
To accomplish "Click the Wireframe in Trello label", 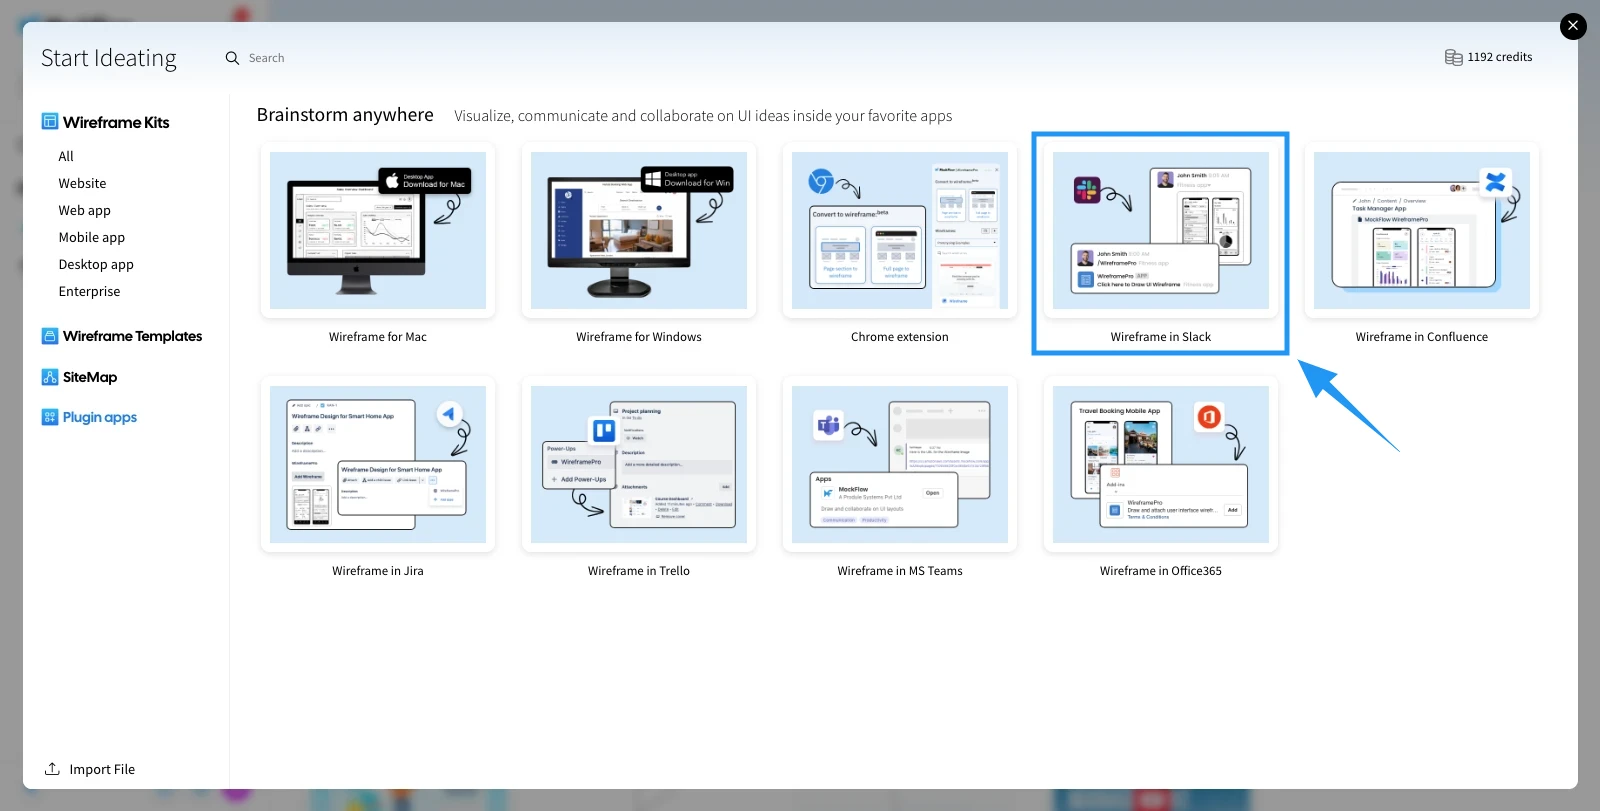I will (x=639, y=571).
